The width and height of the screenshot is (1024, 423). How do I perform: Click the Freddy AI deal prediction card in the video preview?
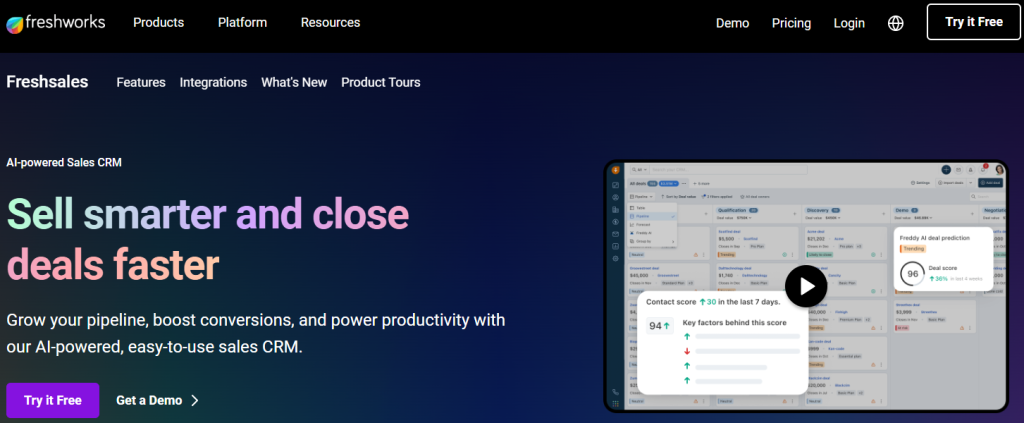coord(944,259)
